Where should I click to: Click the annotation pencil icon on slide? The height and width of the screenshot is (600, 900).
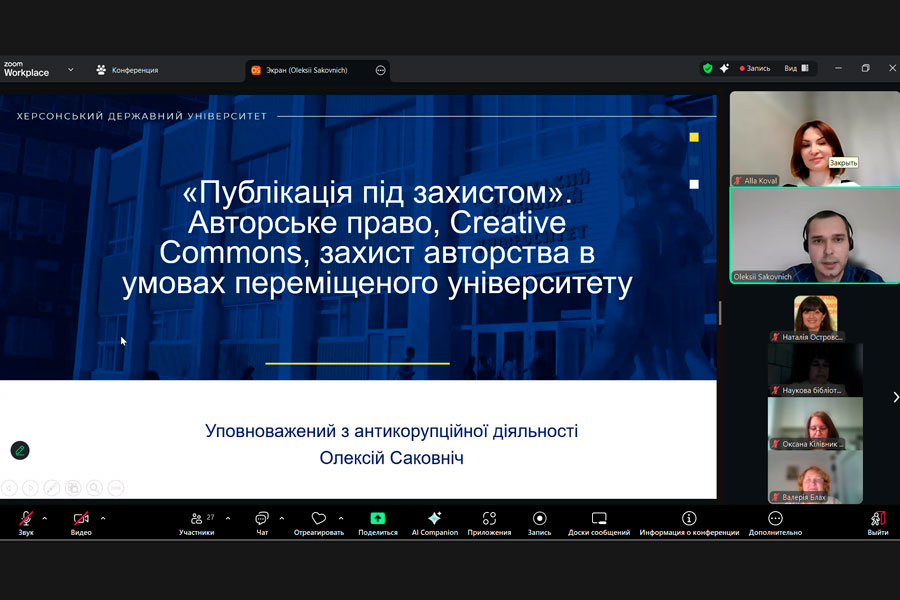tap(20, 451)
